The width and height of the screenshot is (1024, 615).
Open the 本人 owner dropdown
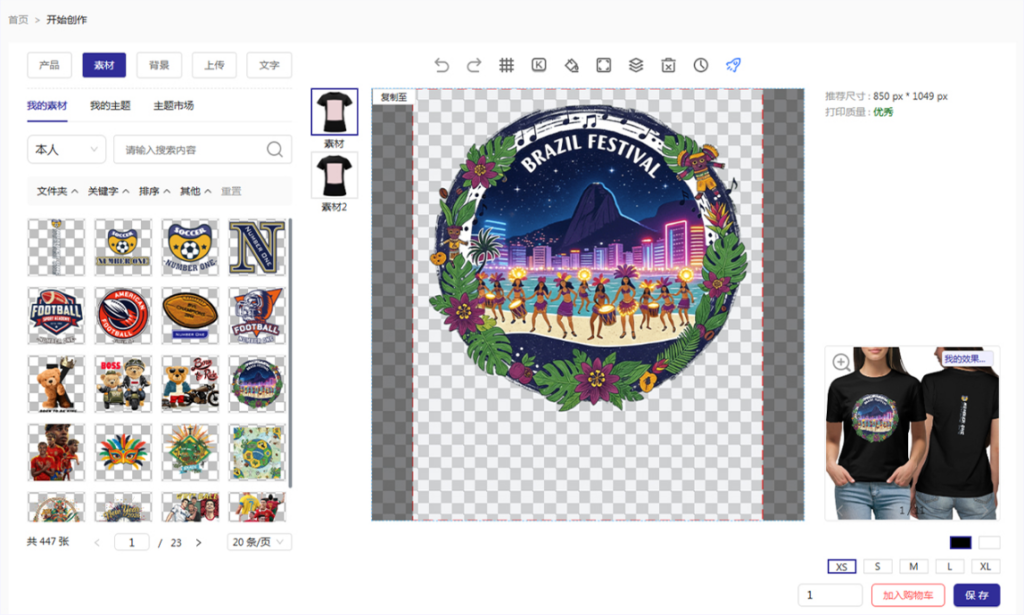coord(66,150)
